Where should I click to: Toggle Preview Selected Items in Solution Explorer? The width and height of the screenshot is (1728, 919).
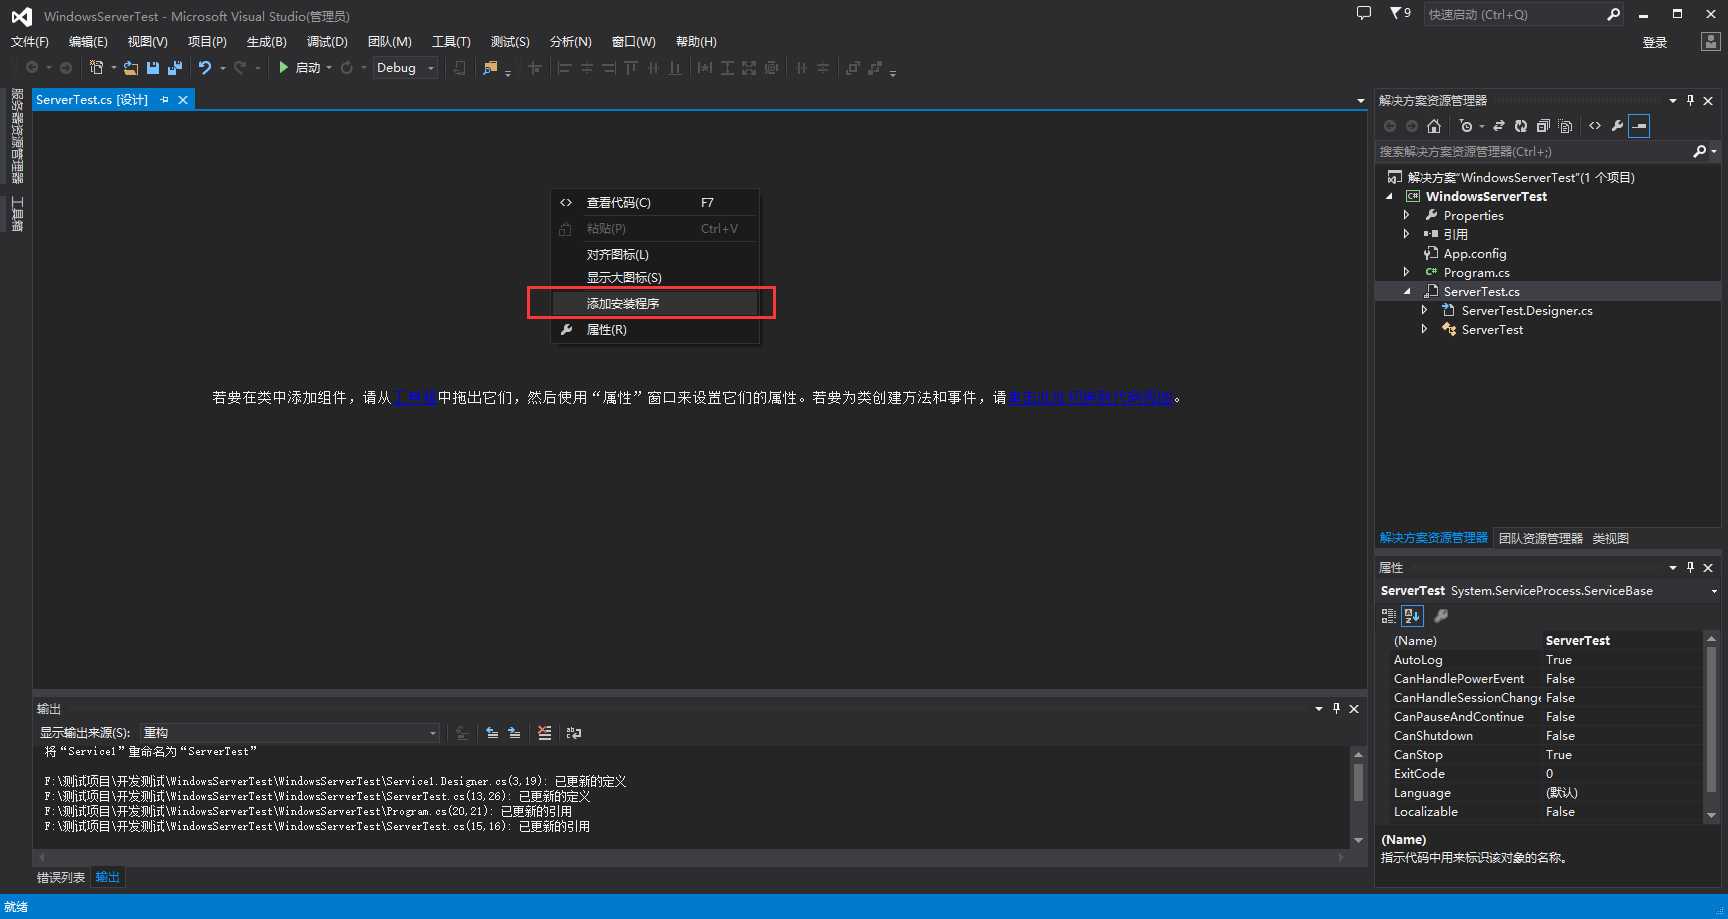[x=1639, y=126]
